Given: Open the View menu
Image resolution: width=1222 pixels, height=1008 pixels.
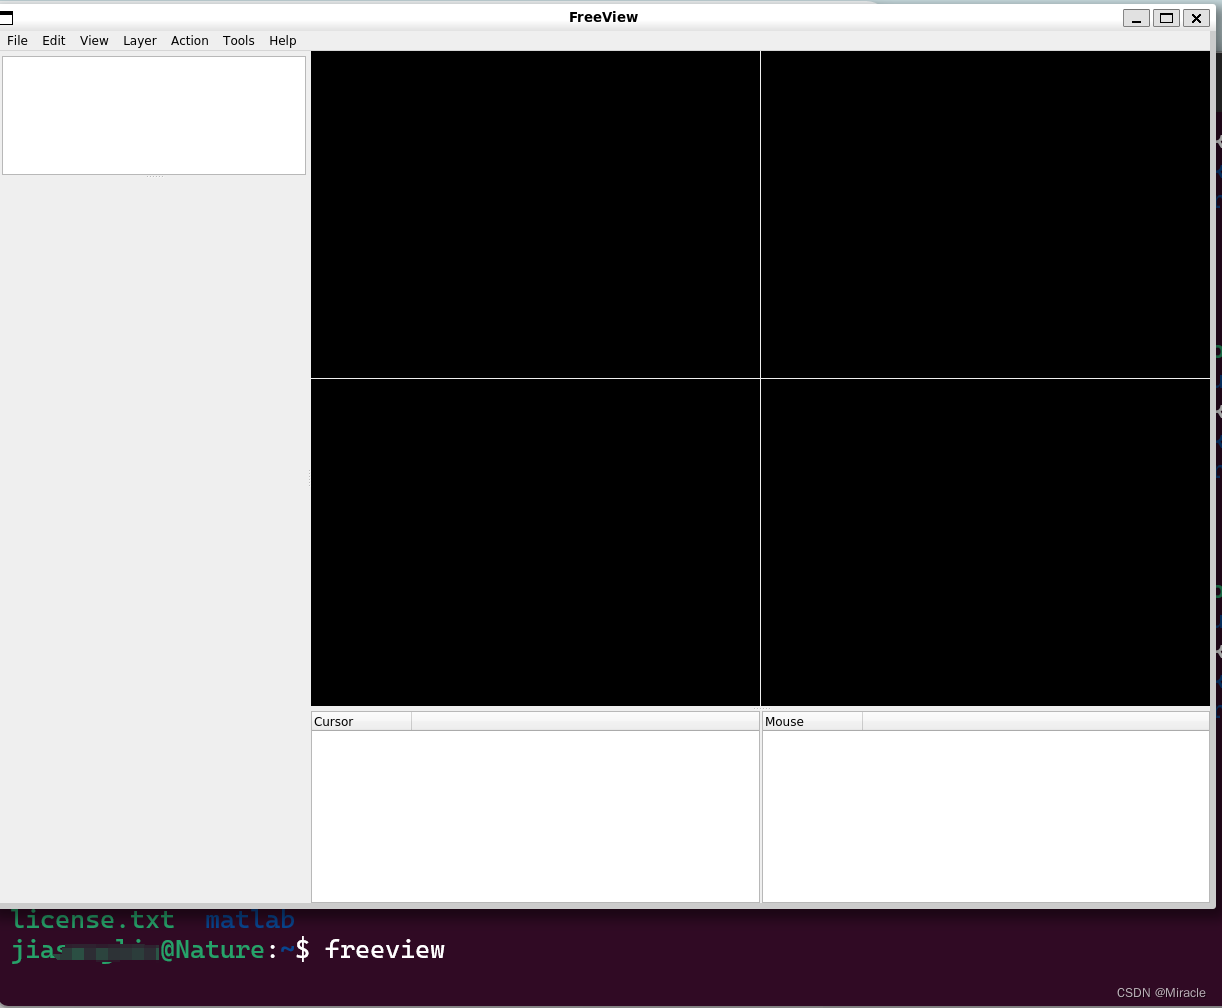Looking at the screenshot, I should (93, 41).
